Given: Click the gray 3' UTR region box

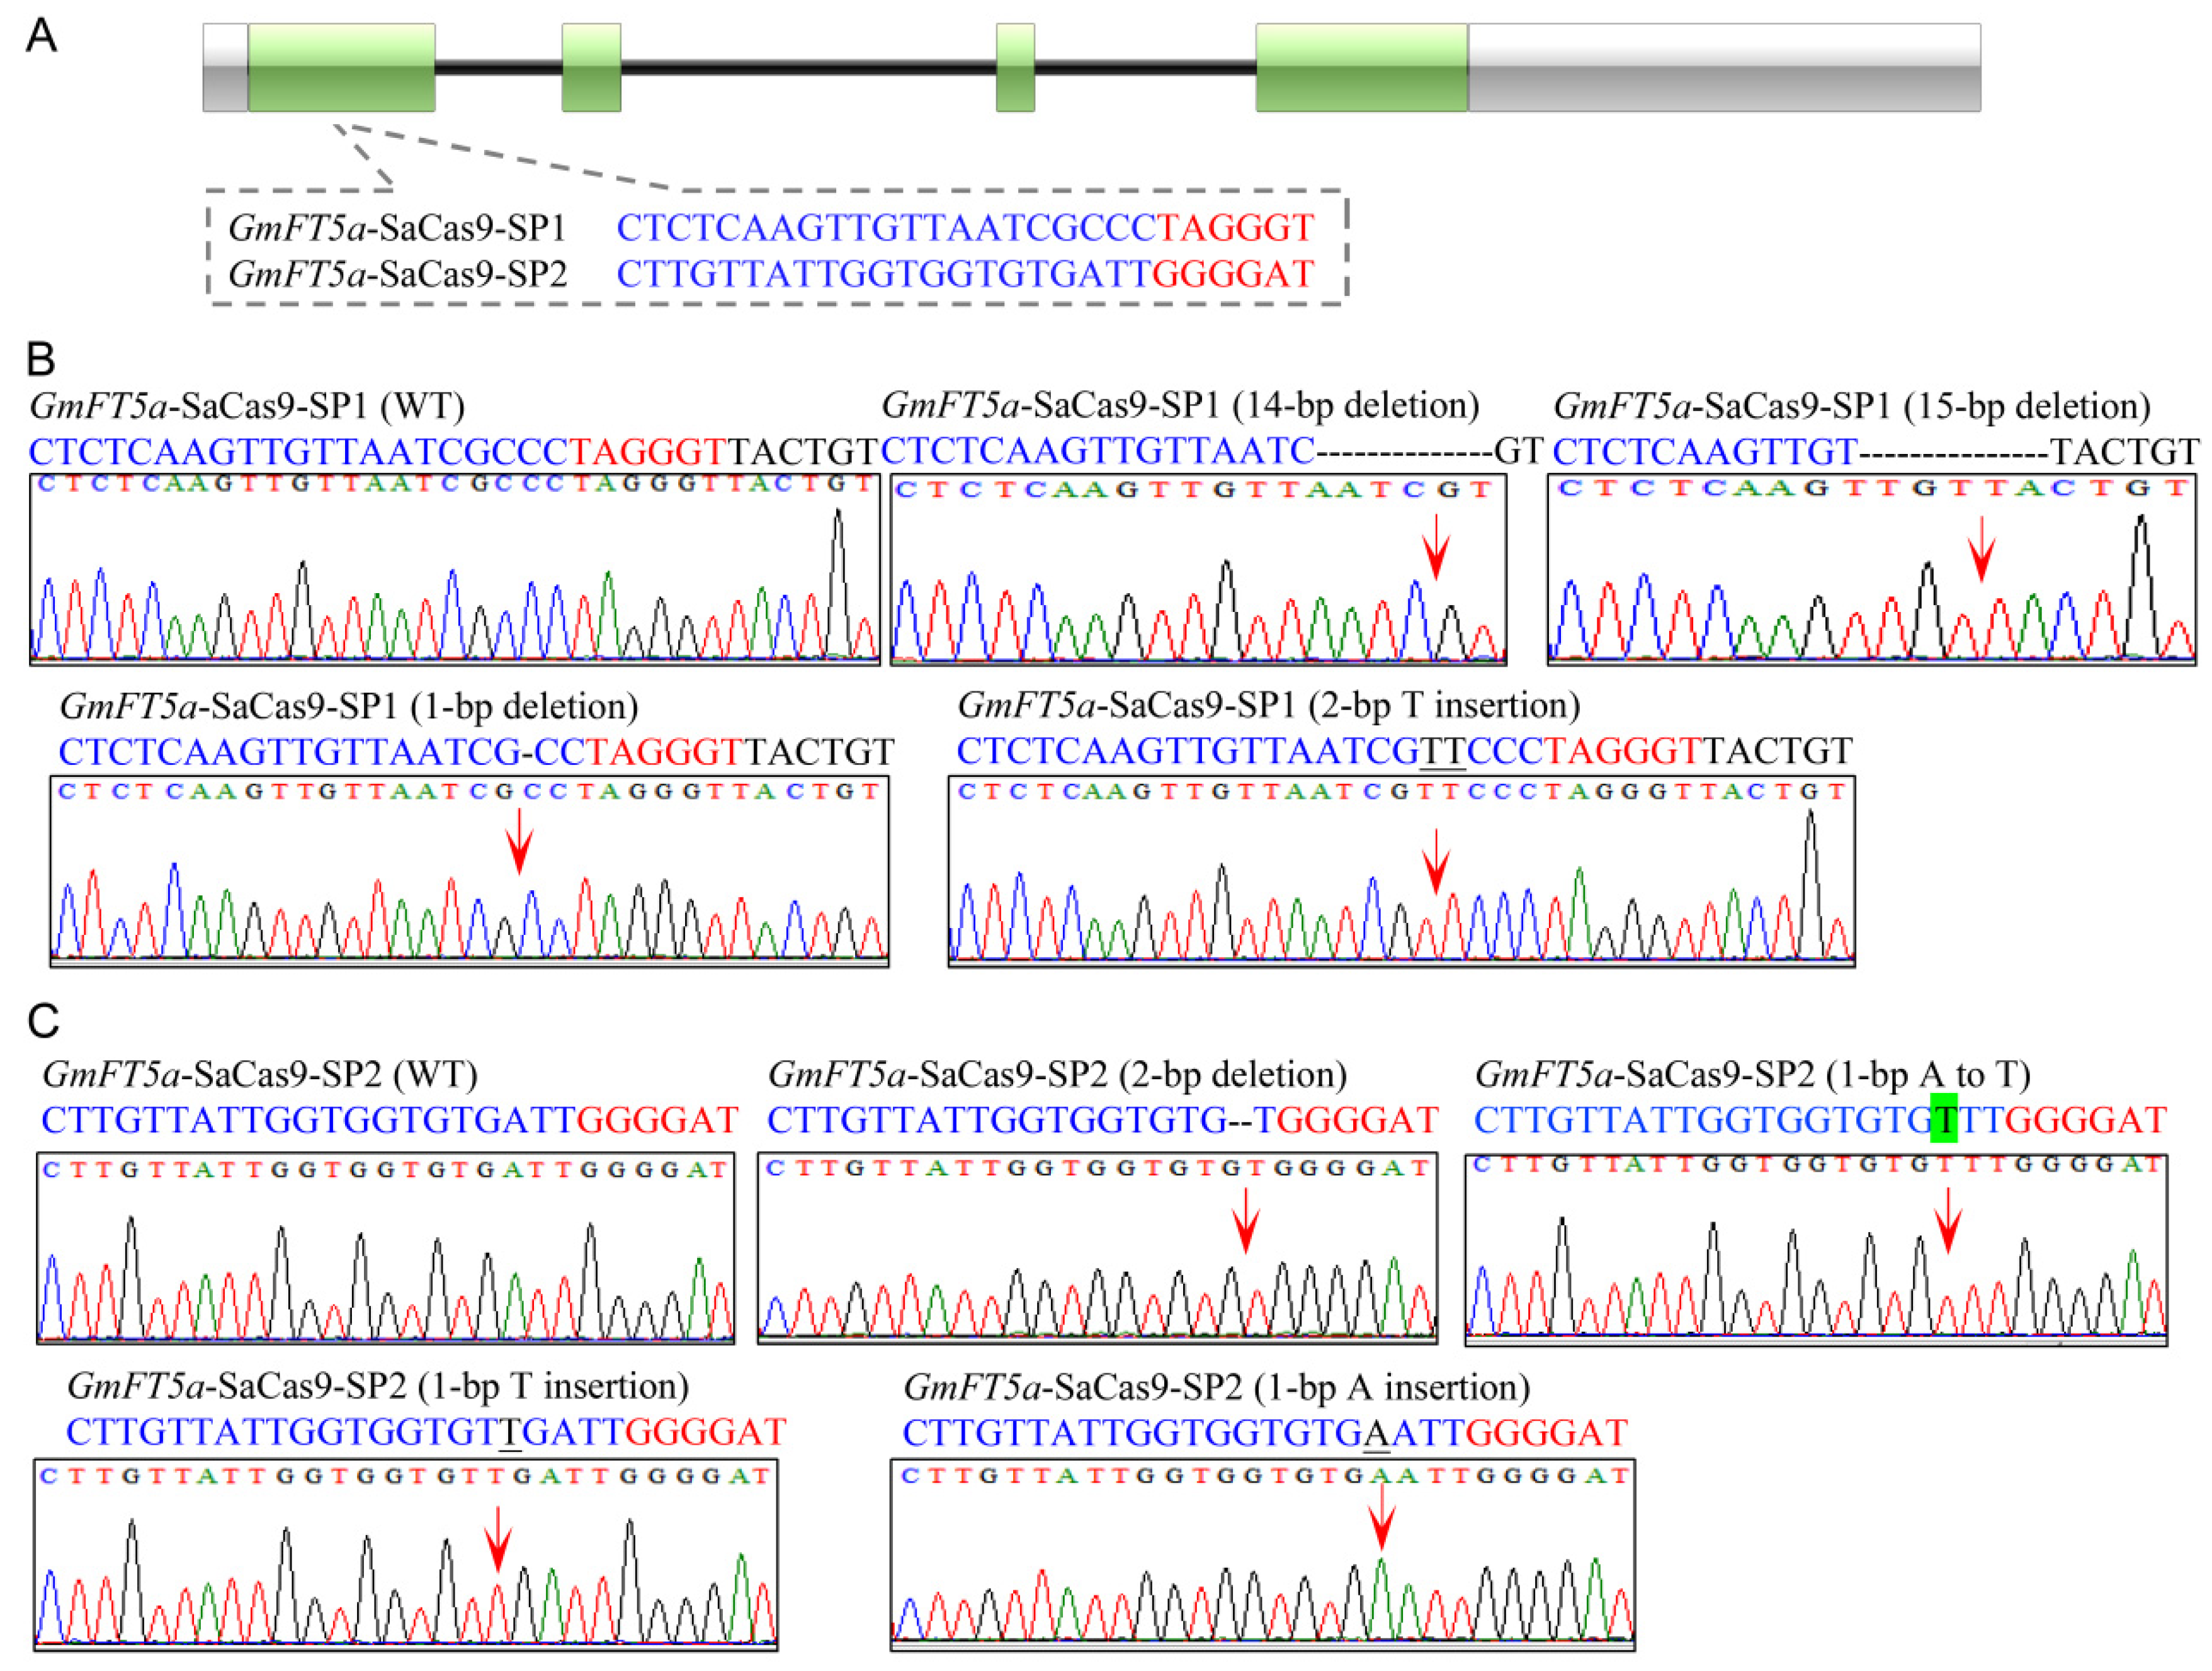Looking at the screenshot, I should (x=1723, y=67).
